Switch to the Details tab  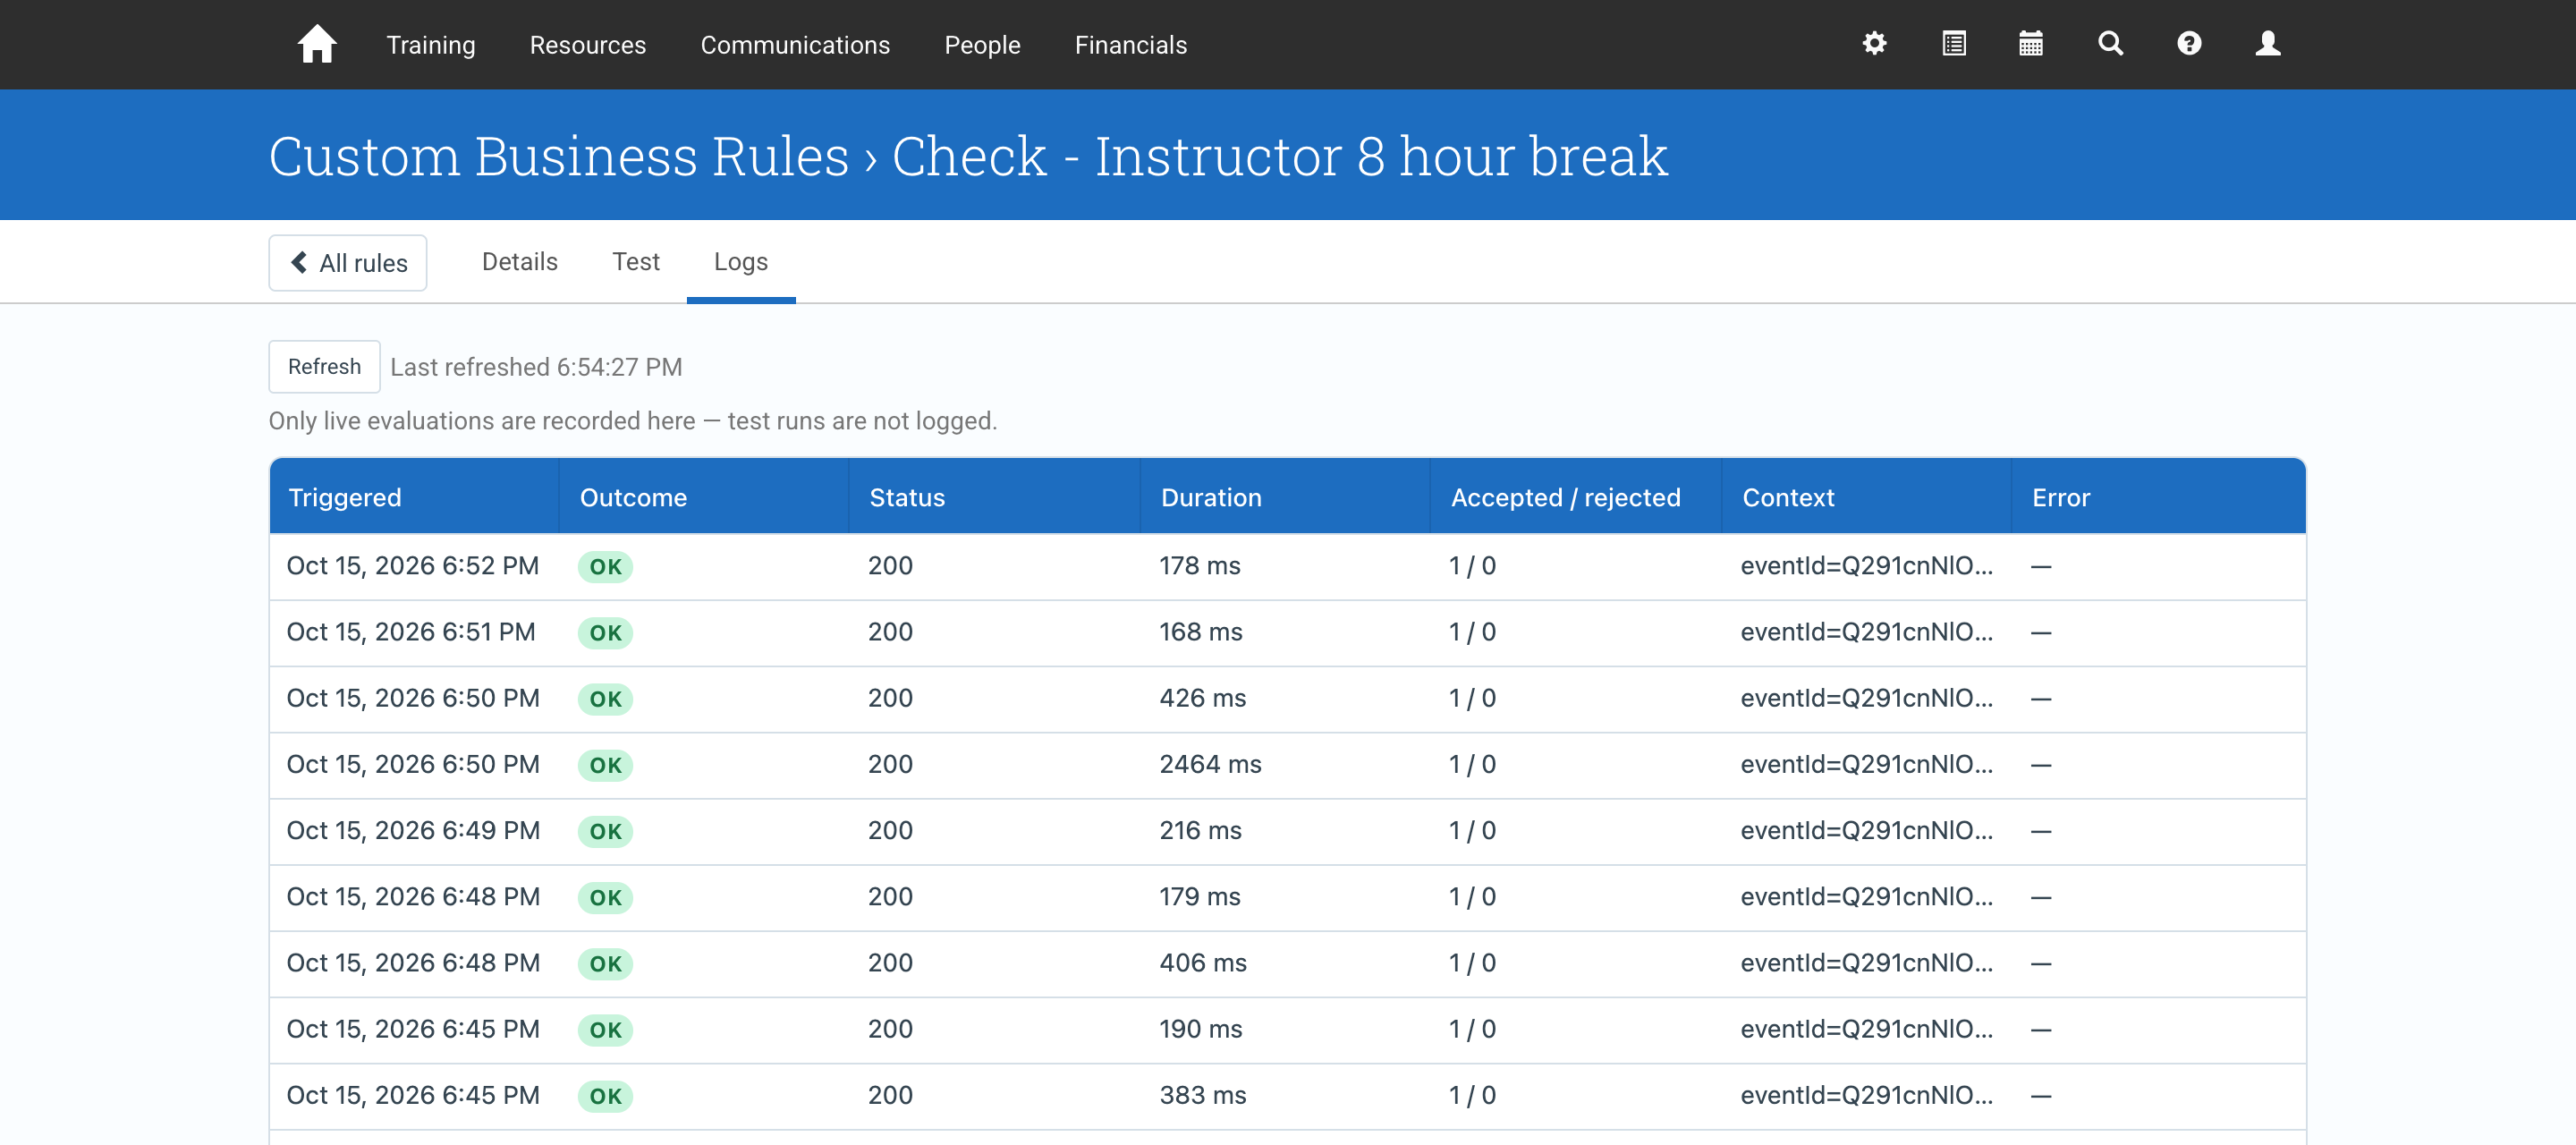pyautogui.click(x=520, y=261)
